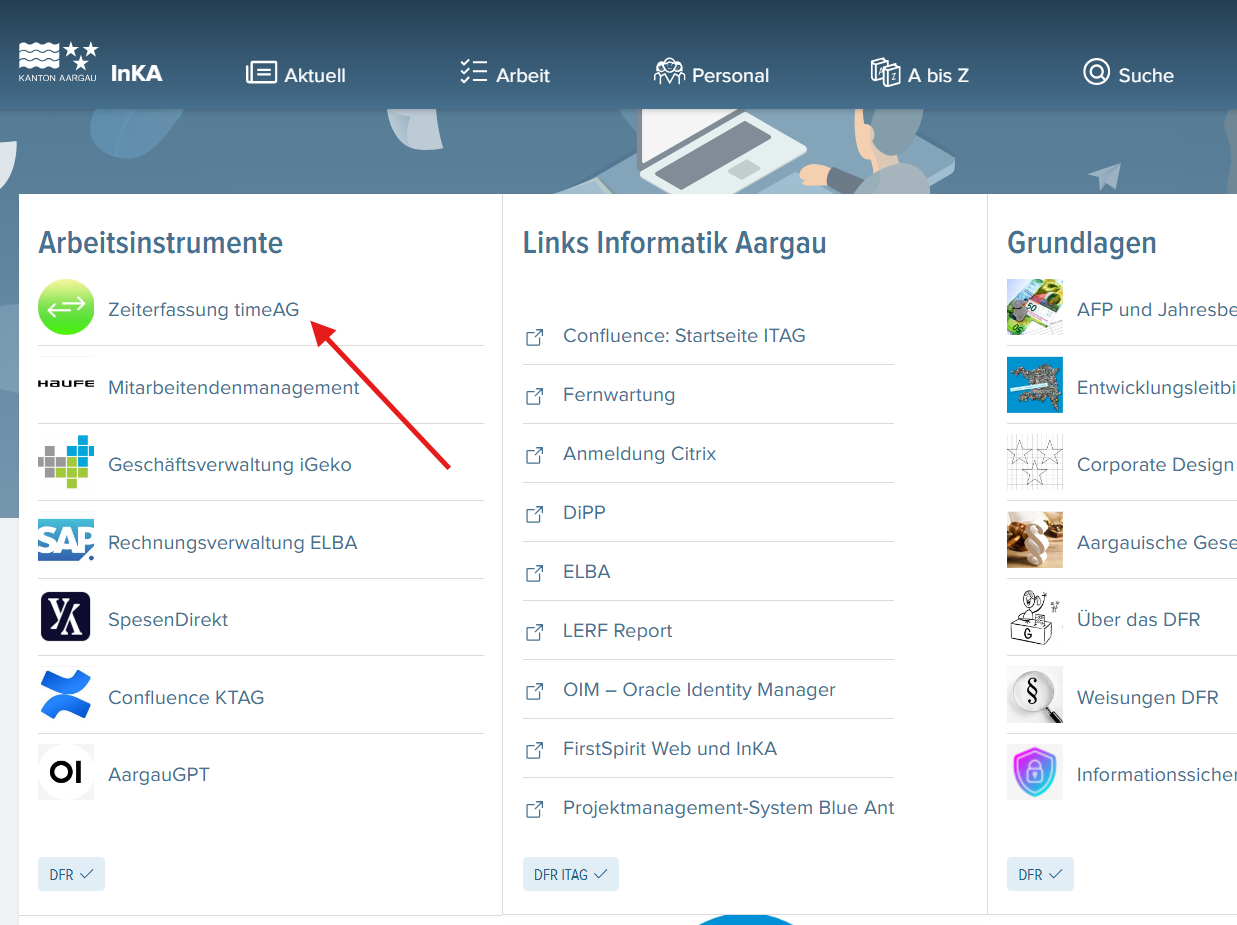Click the green timeAG arrows icon
This screenshot has height=925, width=1237.
tap(66, 307)
